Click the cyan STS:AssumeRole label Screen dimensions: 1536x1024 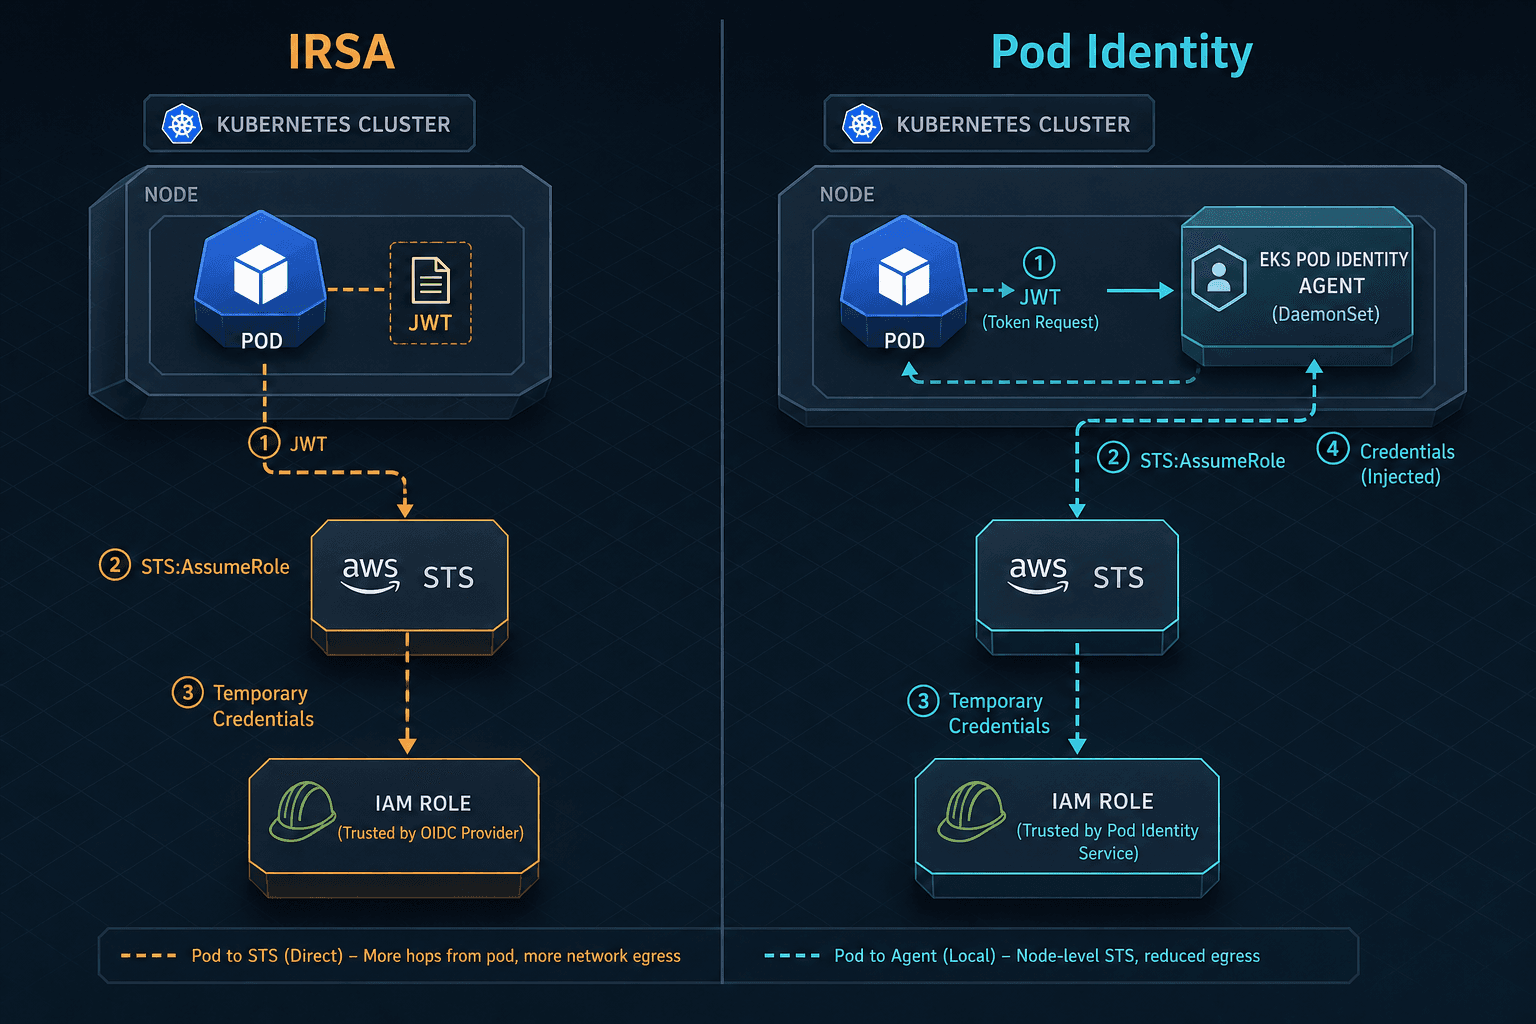click(1212, 461)
